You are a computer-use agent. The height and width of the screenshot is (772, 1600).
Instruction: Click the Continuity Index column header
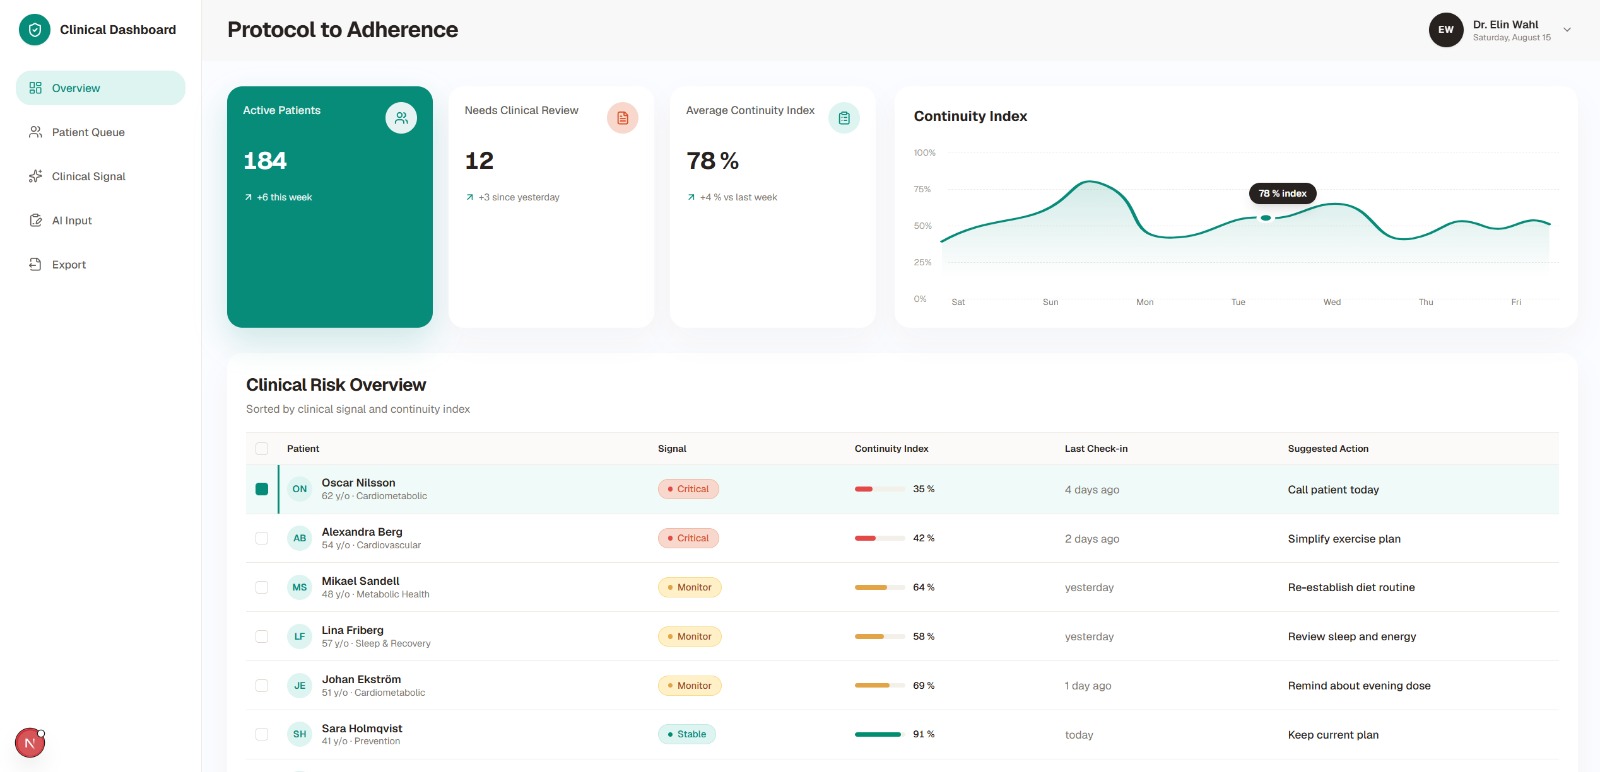(x=891, y=449)
